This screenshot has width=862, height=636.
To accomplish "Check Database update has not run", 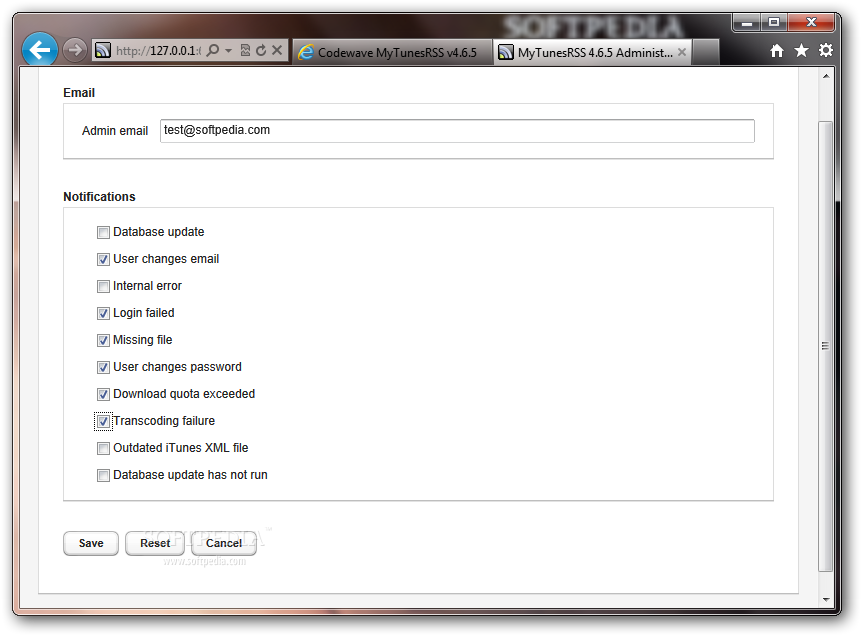I will tap(103, 475).
